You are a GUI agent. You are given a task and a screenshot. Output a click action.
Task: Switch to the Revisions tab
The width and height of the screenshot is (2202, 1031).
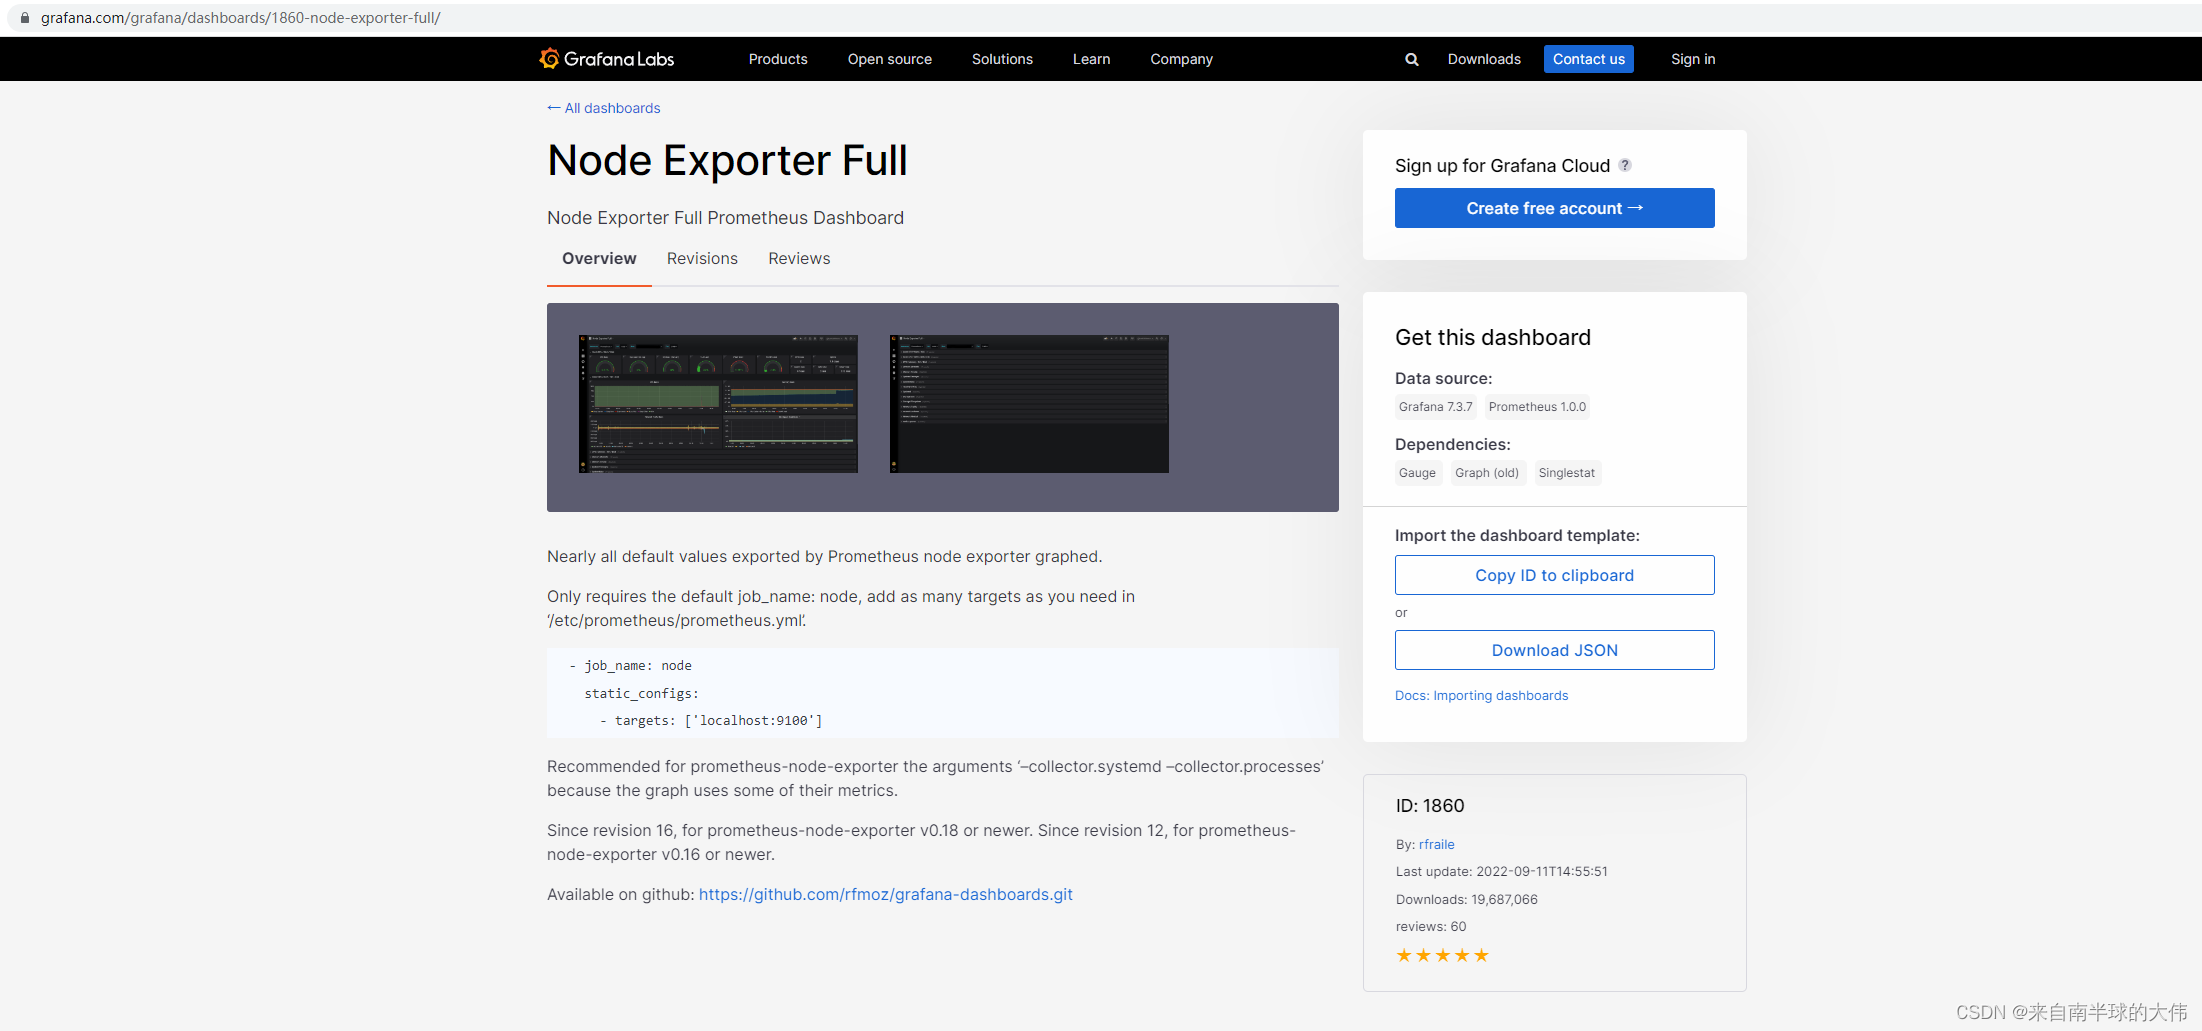tap(702, 258)
